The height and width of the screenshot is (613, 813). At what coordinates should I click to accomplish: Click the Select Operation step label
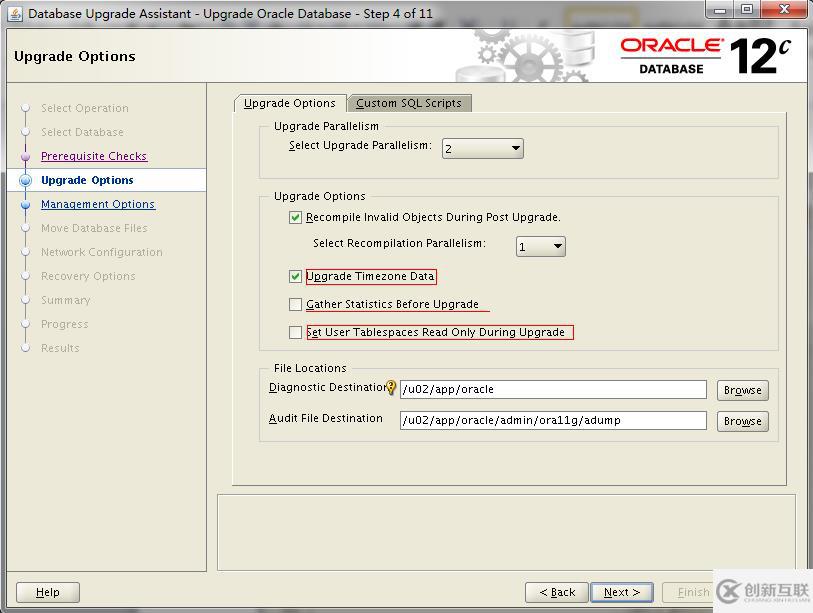pyautogui.click(x=85, y=108)
